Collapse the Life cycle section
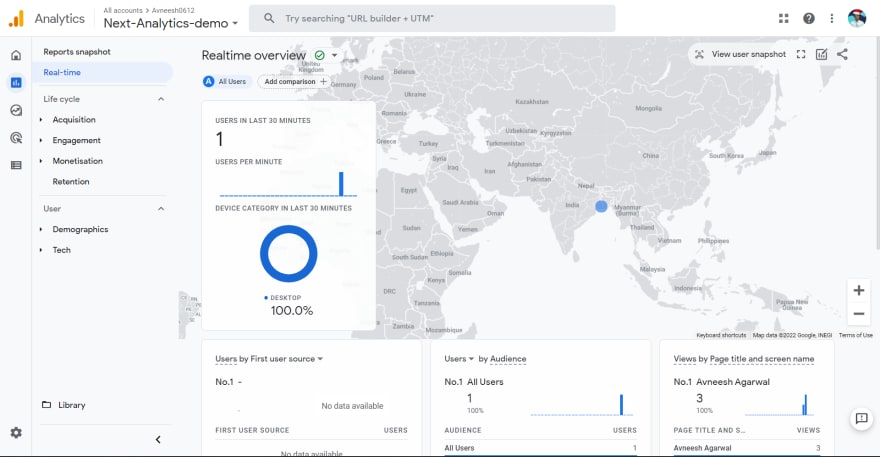Image resolution: width=880 pixels, height=457 pixels. tap(161, 99)
